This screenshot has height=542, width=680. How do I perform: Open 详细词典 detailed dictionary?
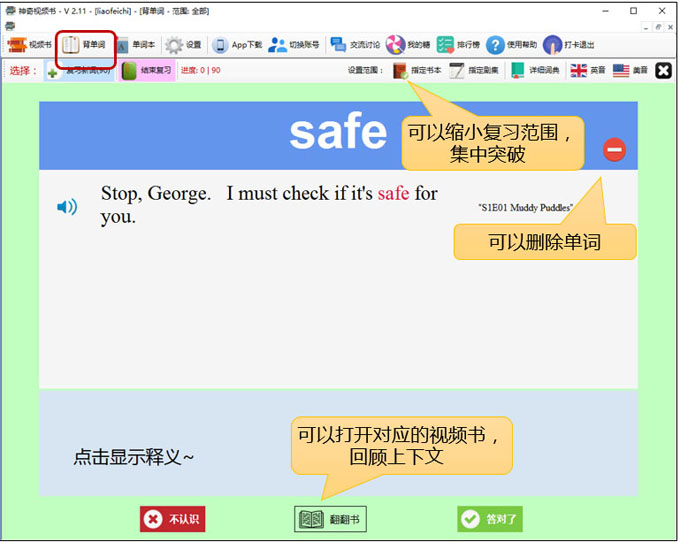pos(535,70)
